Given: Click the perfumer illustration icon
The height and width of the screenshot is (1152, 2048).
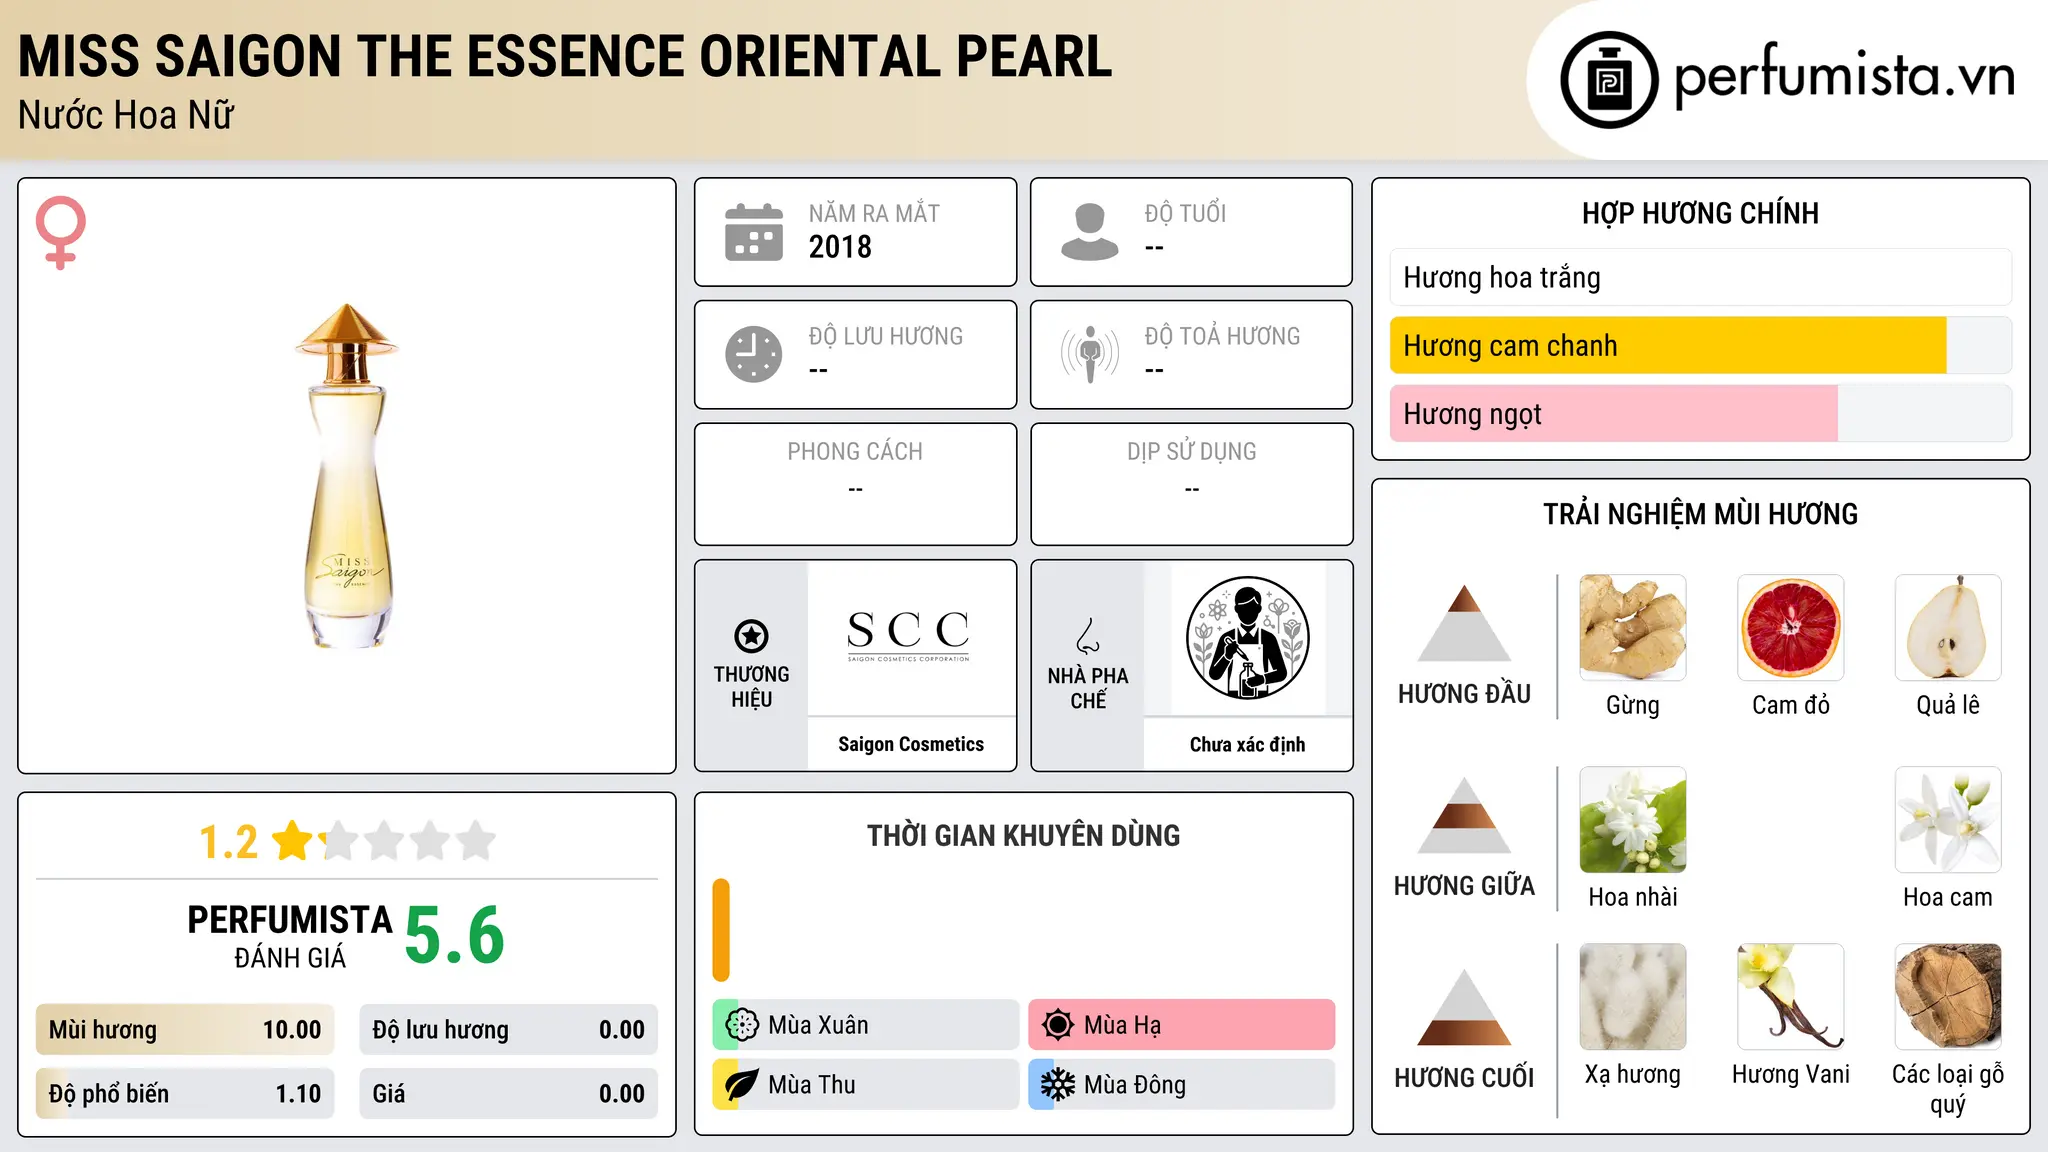Looking at the screenshot, I should (x=1248, y=638).
